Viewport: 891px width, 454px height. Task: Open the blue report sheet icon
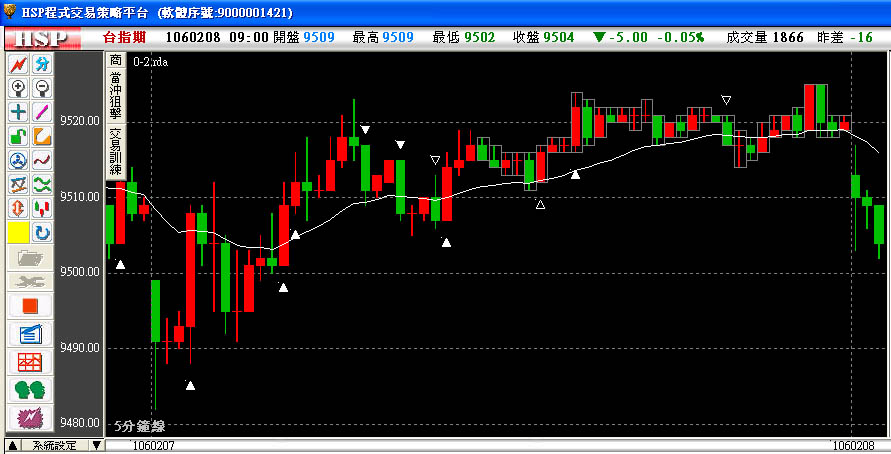(30, 334)
